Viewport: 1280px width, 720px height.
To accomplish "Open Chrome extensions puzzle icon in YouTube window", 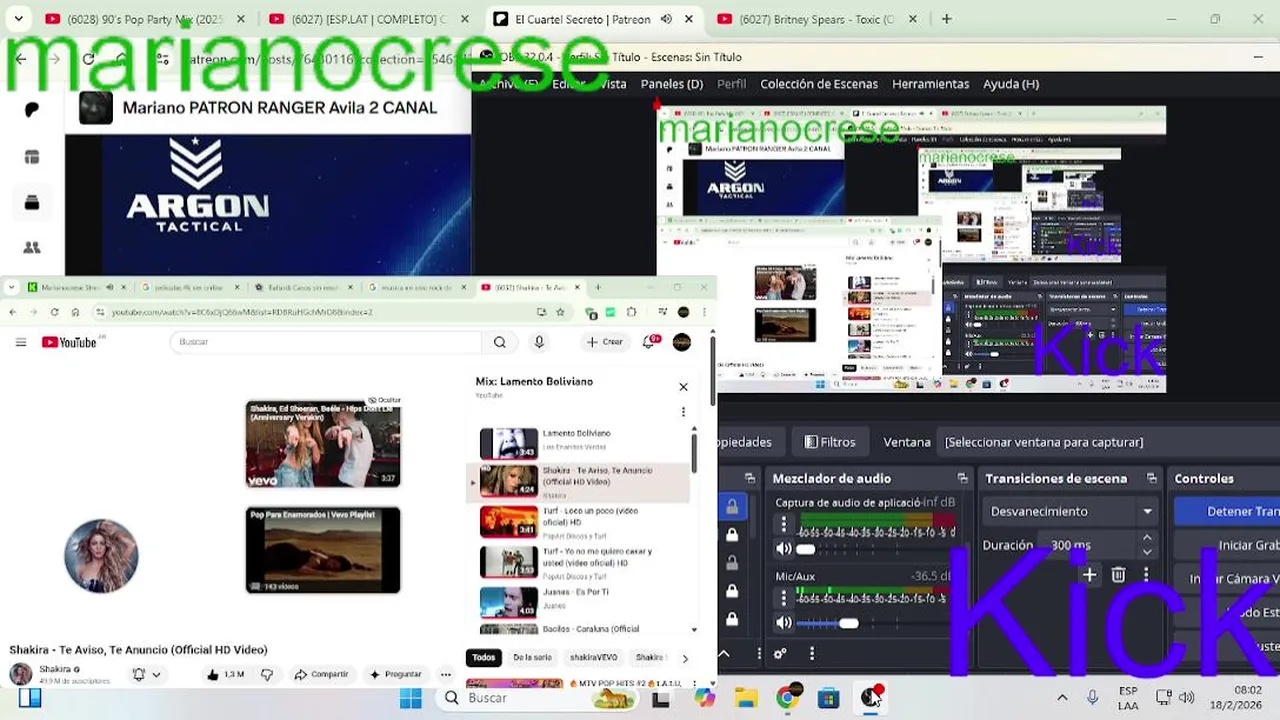I will click(x=631, y=312).
